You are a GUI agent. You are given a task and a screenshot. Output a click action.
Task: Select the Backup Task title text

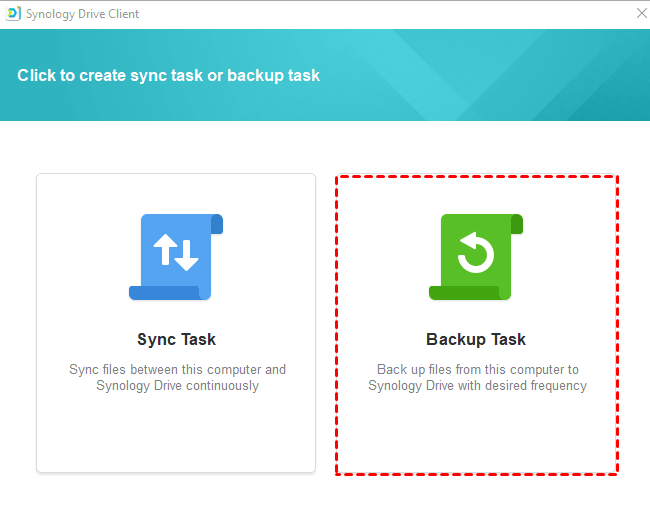pos(476,339)
